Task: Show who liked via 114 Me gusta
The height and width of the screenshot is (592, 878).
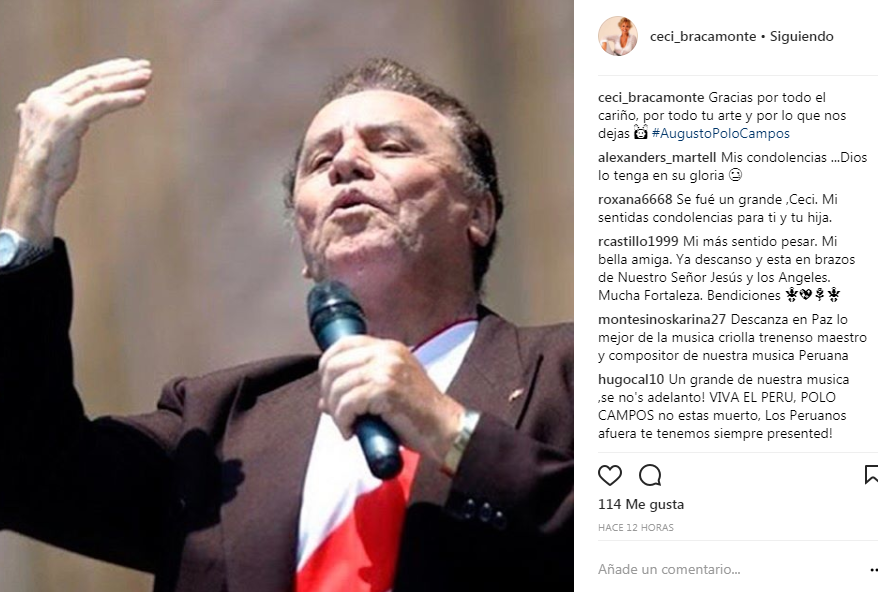Action: 641,504
